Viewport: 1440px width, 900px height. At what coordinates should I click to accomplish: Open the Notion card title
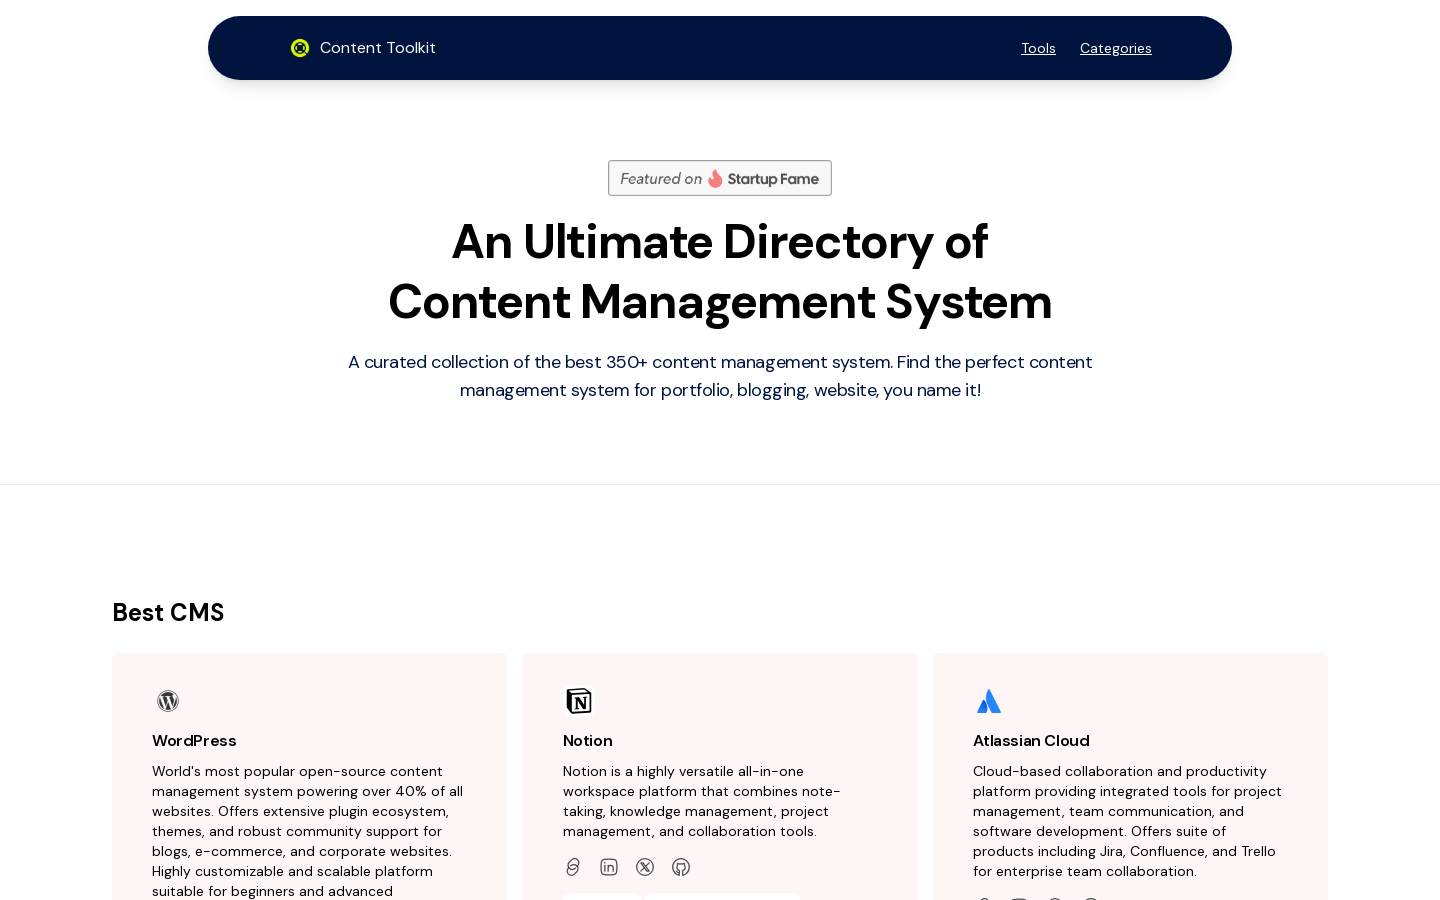[588, 740]
